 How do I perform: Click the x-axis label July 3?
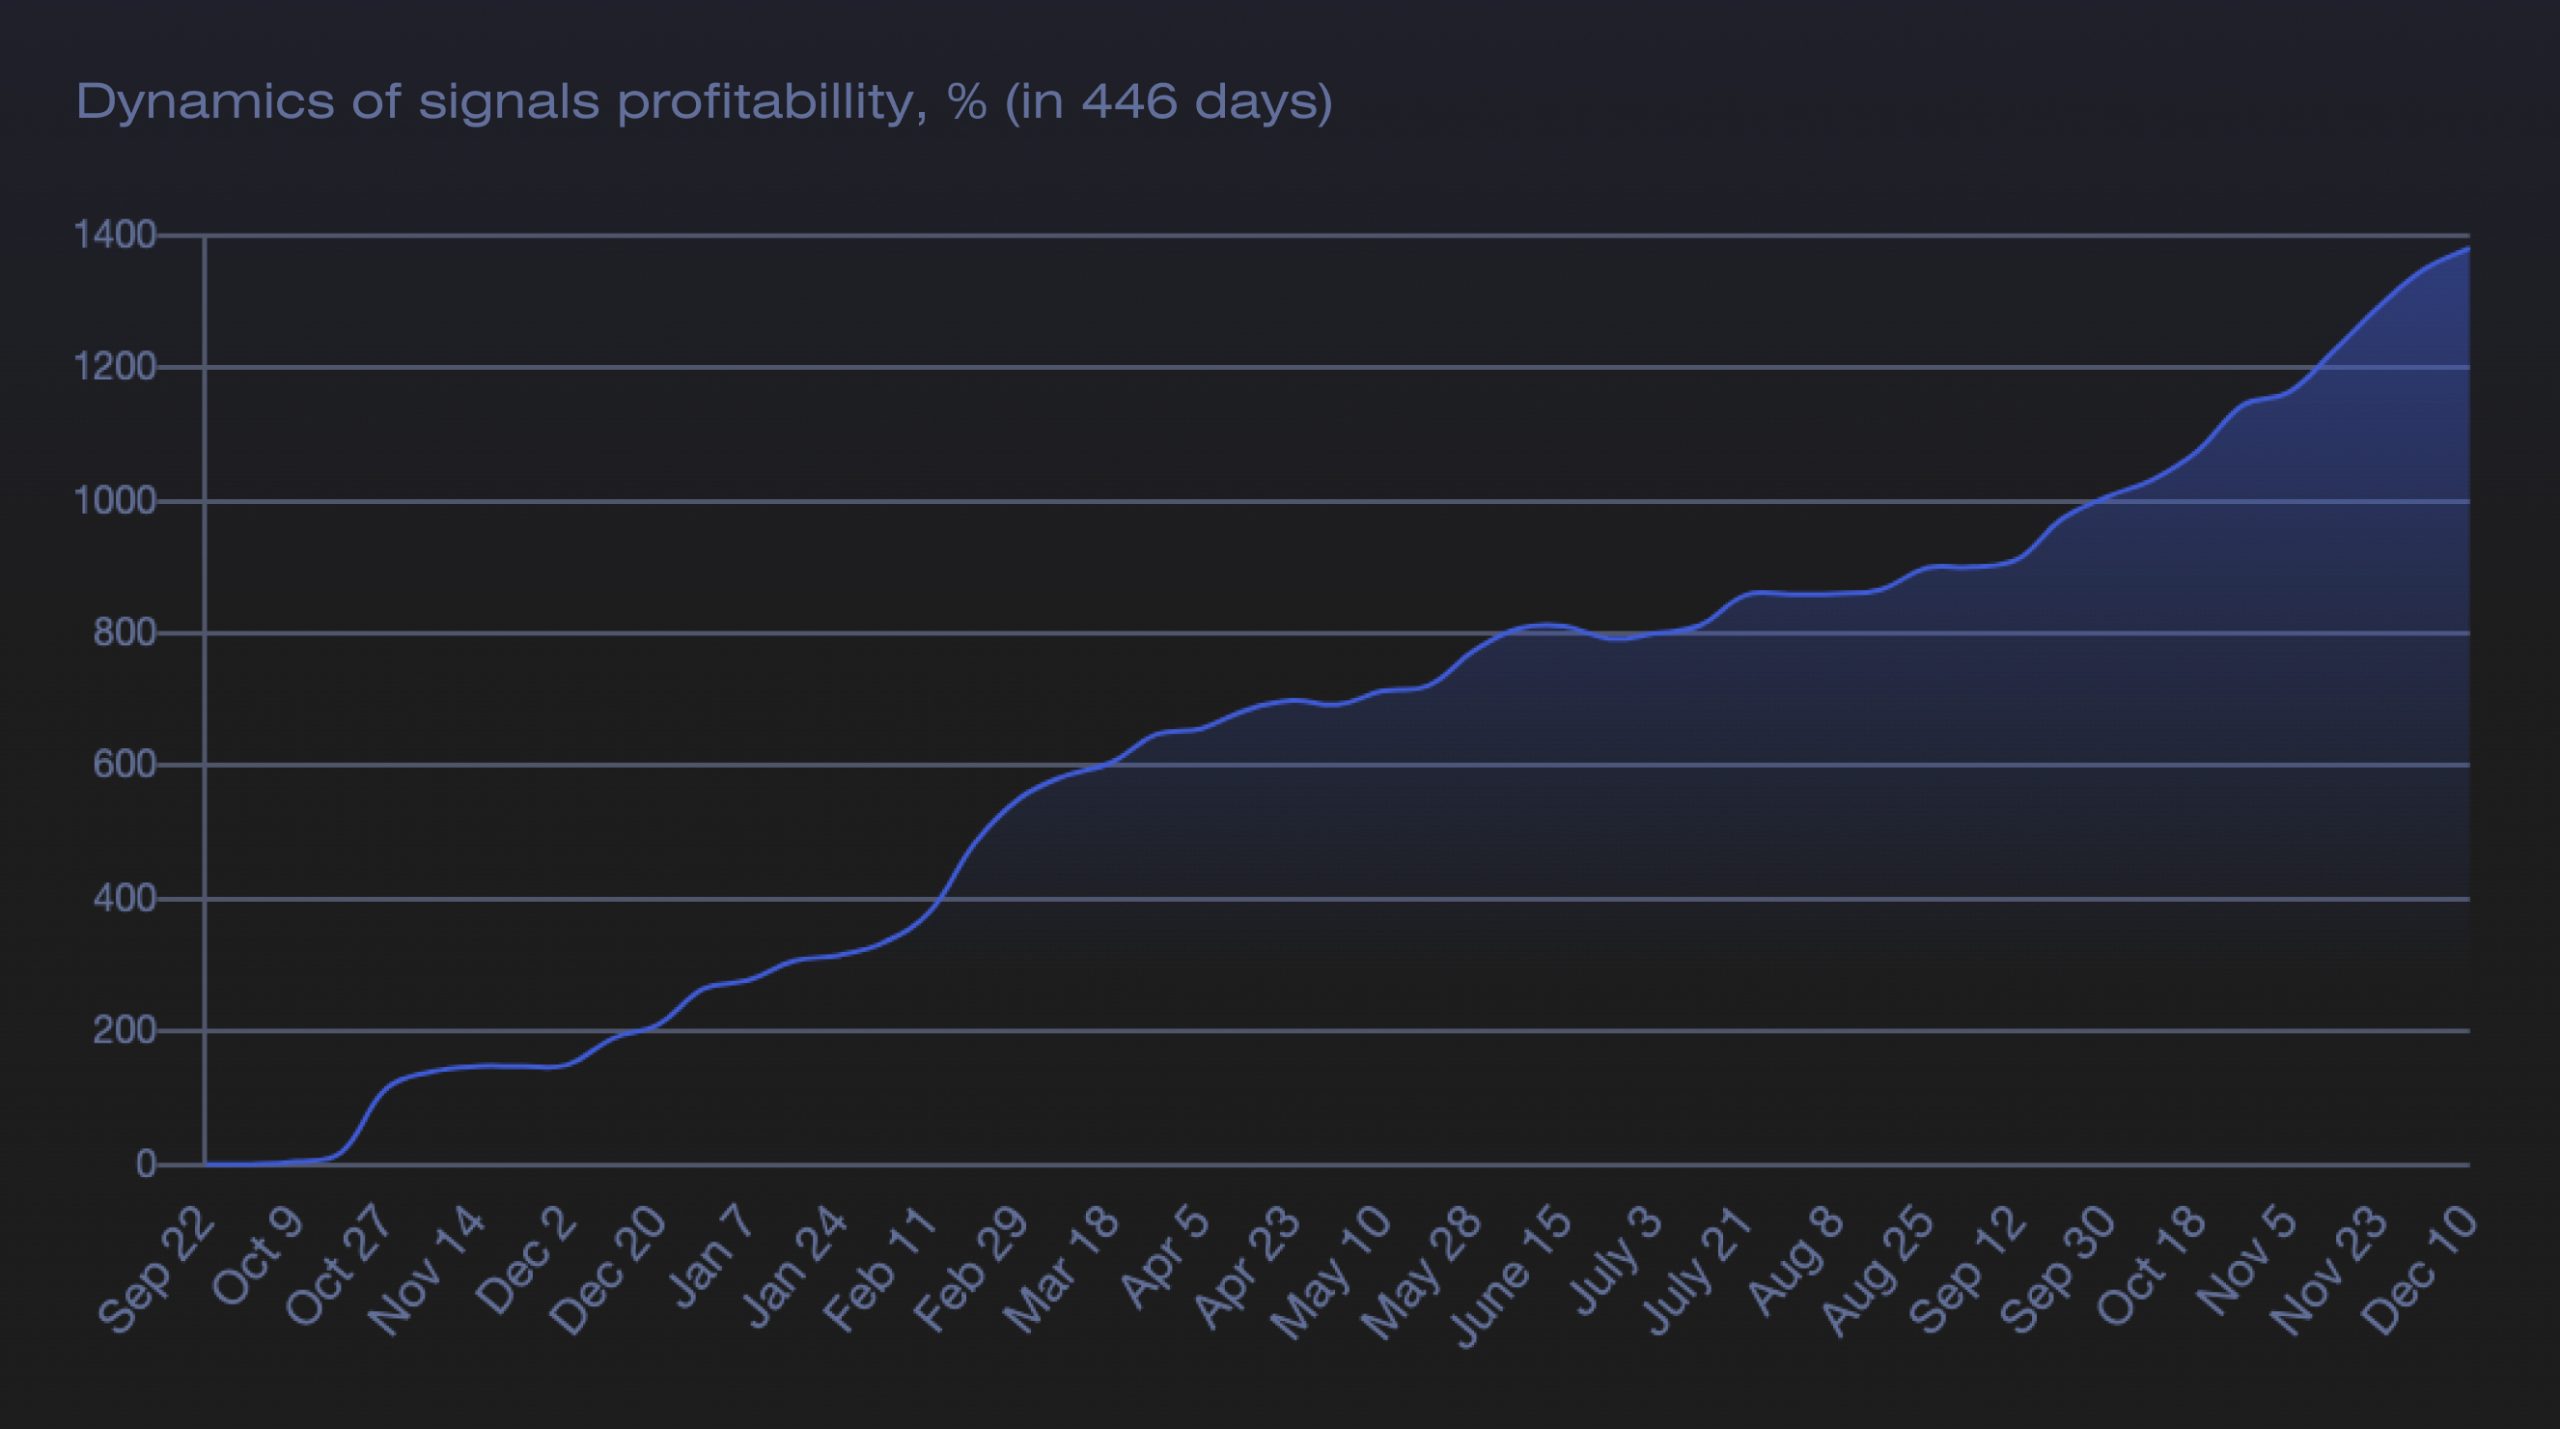[1617, 1261]
